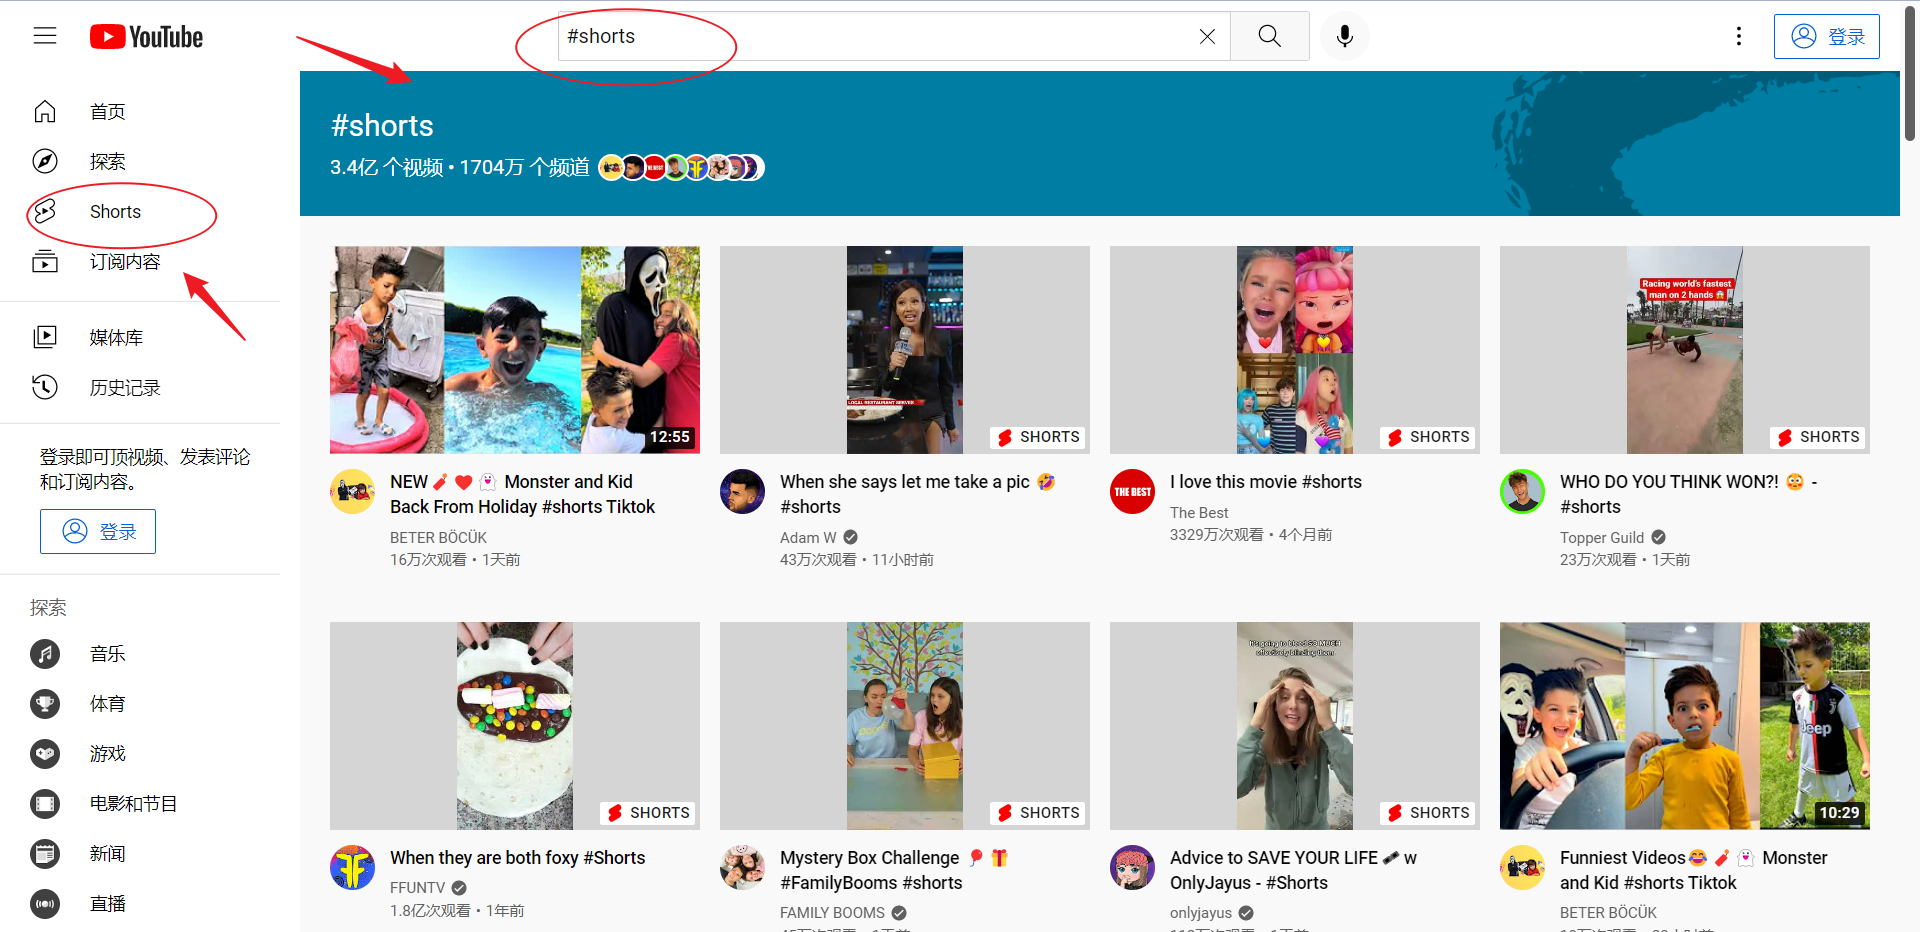This screenshot has width=1920, height=932.
Task: Open channel link FFUNTV
Action: coord(418,888)
